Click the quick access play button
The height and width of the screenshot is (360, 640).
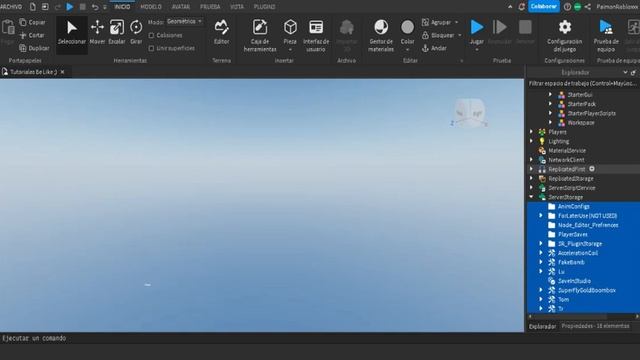70,7
